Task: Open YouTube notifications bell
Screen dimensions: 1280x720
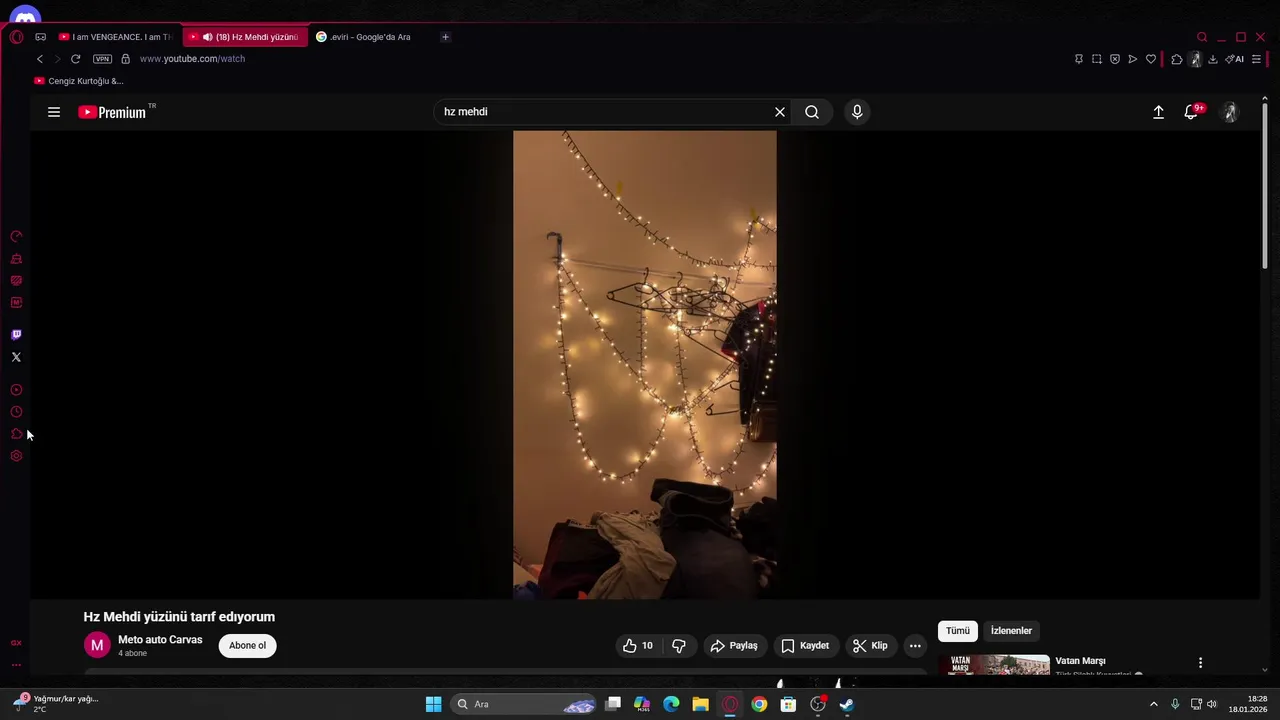Action: click(x=1191, y=112)
